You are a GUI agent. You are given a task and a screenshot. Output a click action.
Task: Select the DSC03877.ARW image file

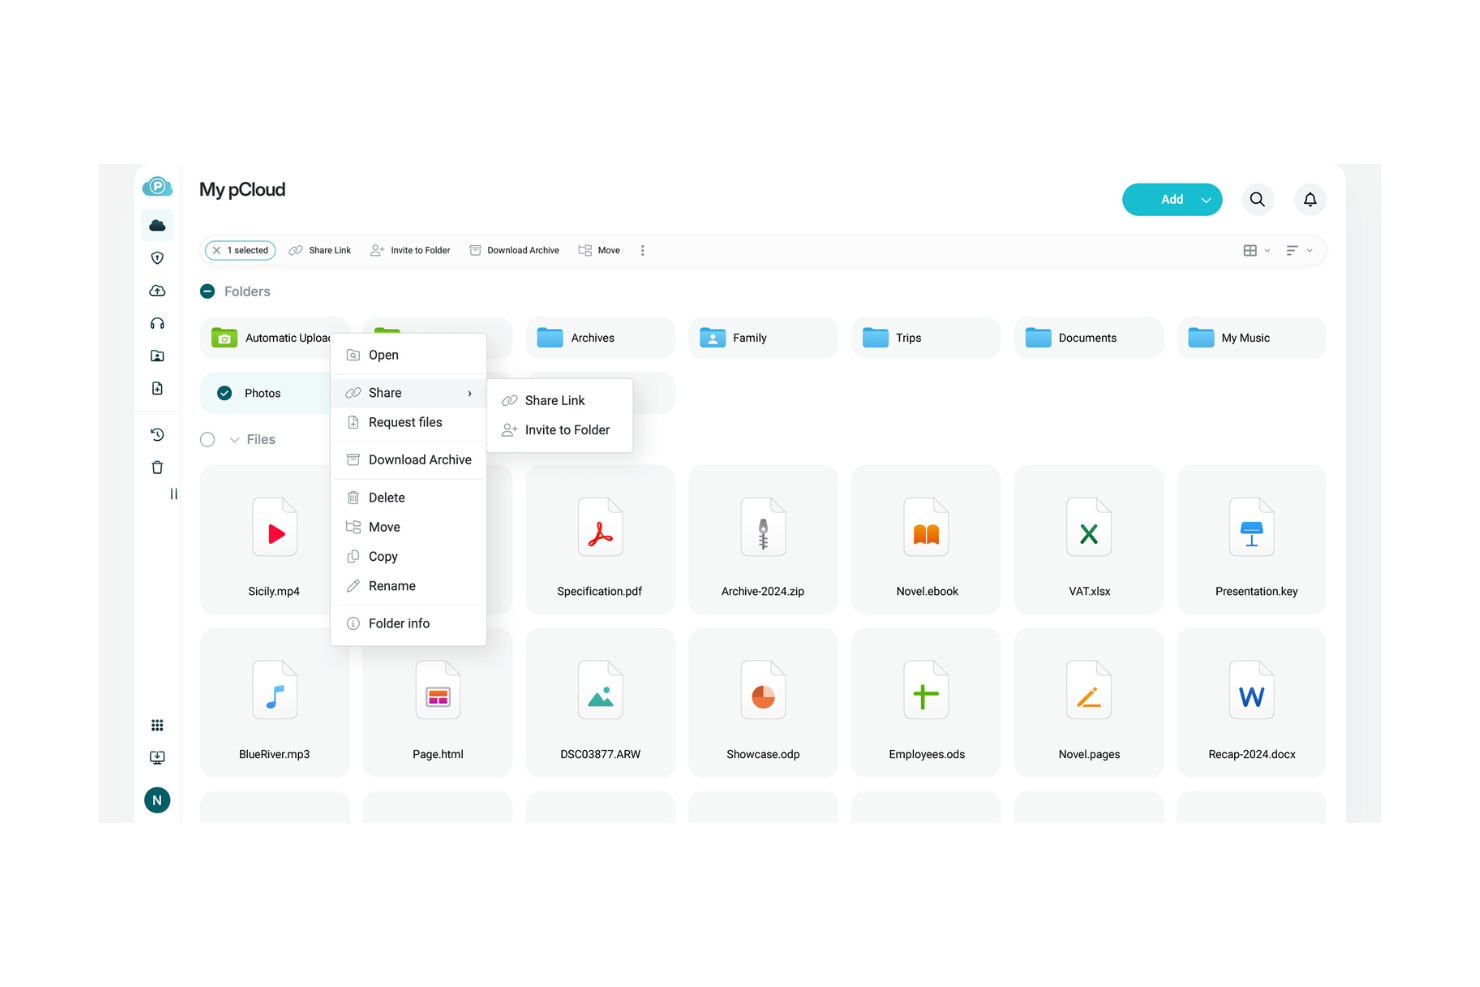pos(600,703)
